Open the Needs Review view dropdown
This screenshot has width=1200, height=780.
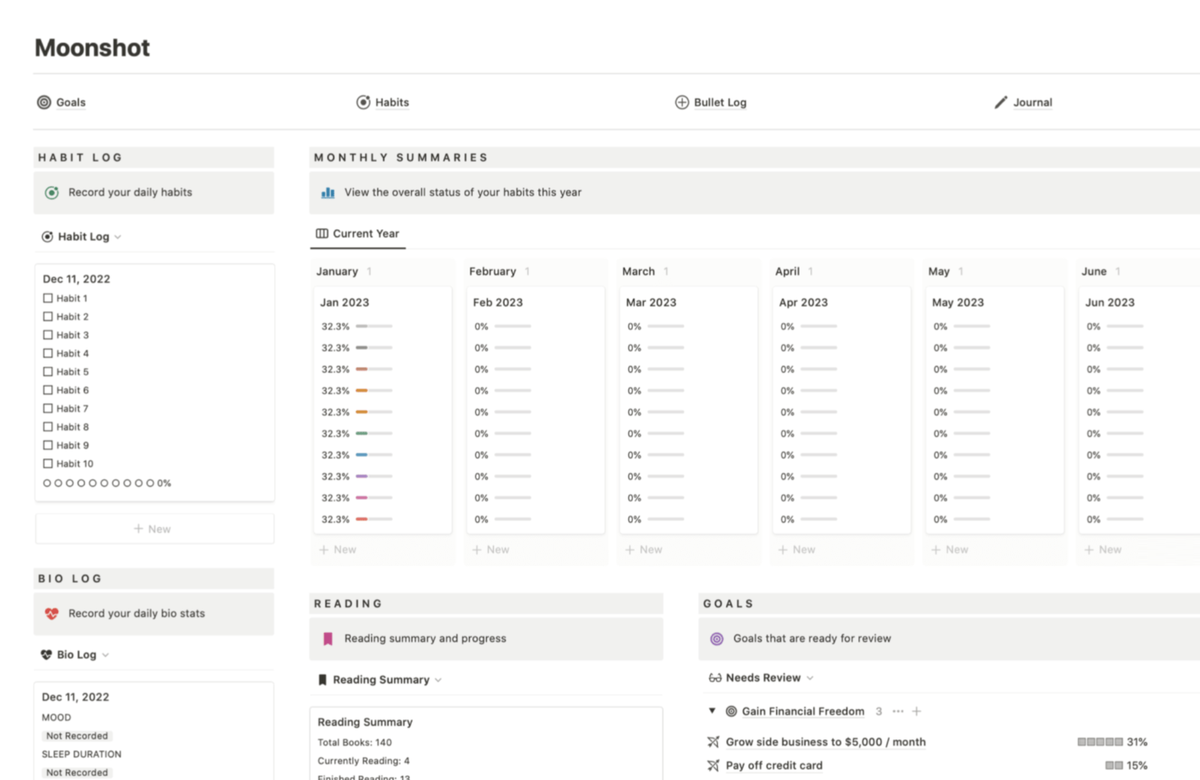761,678
